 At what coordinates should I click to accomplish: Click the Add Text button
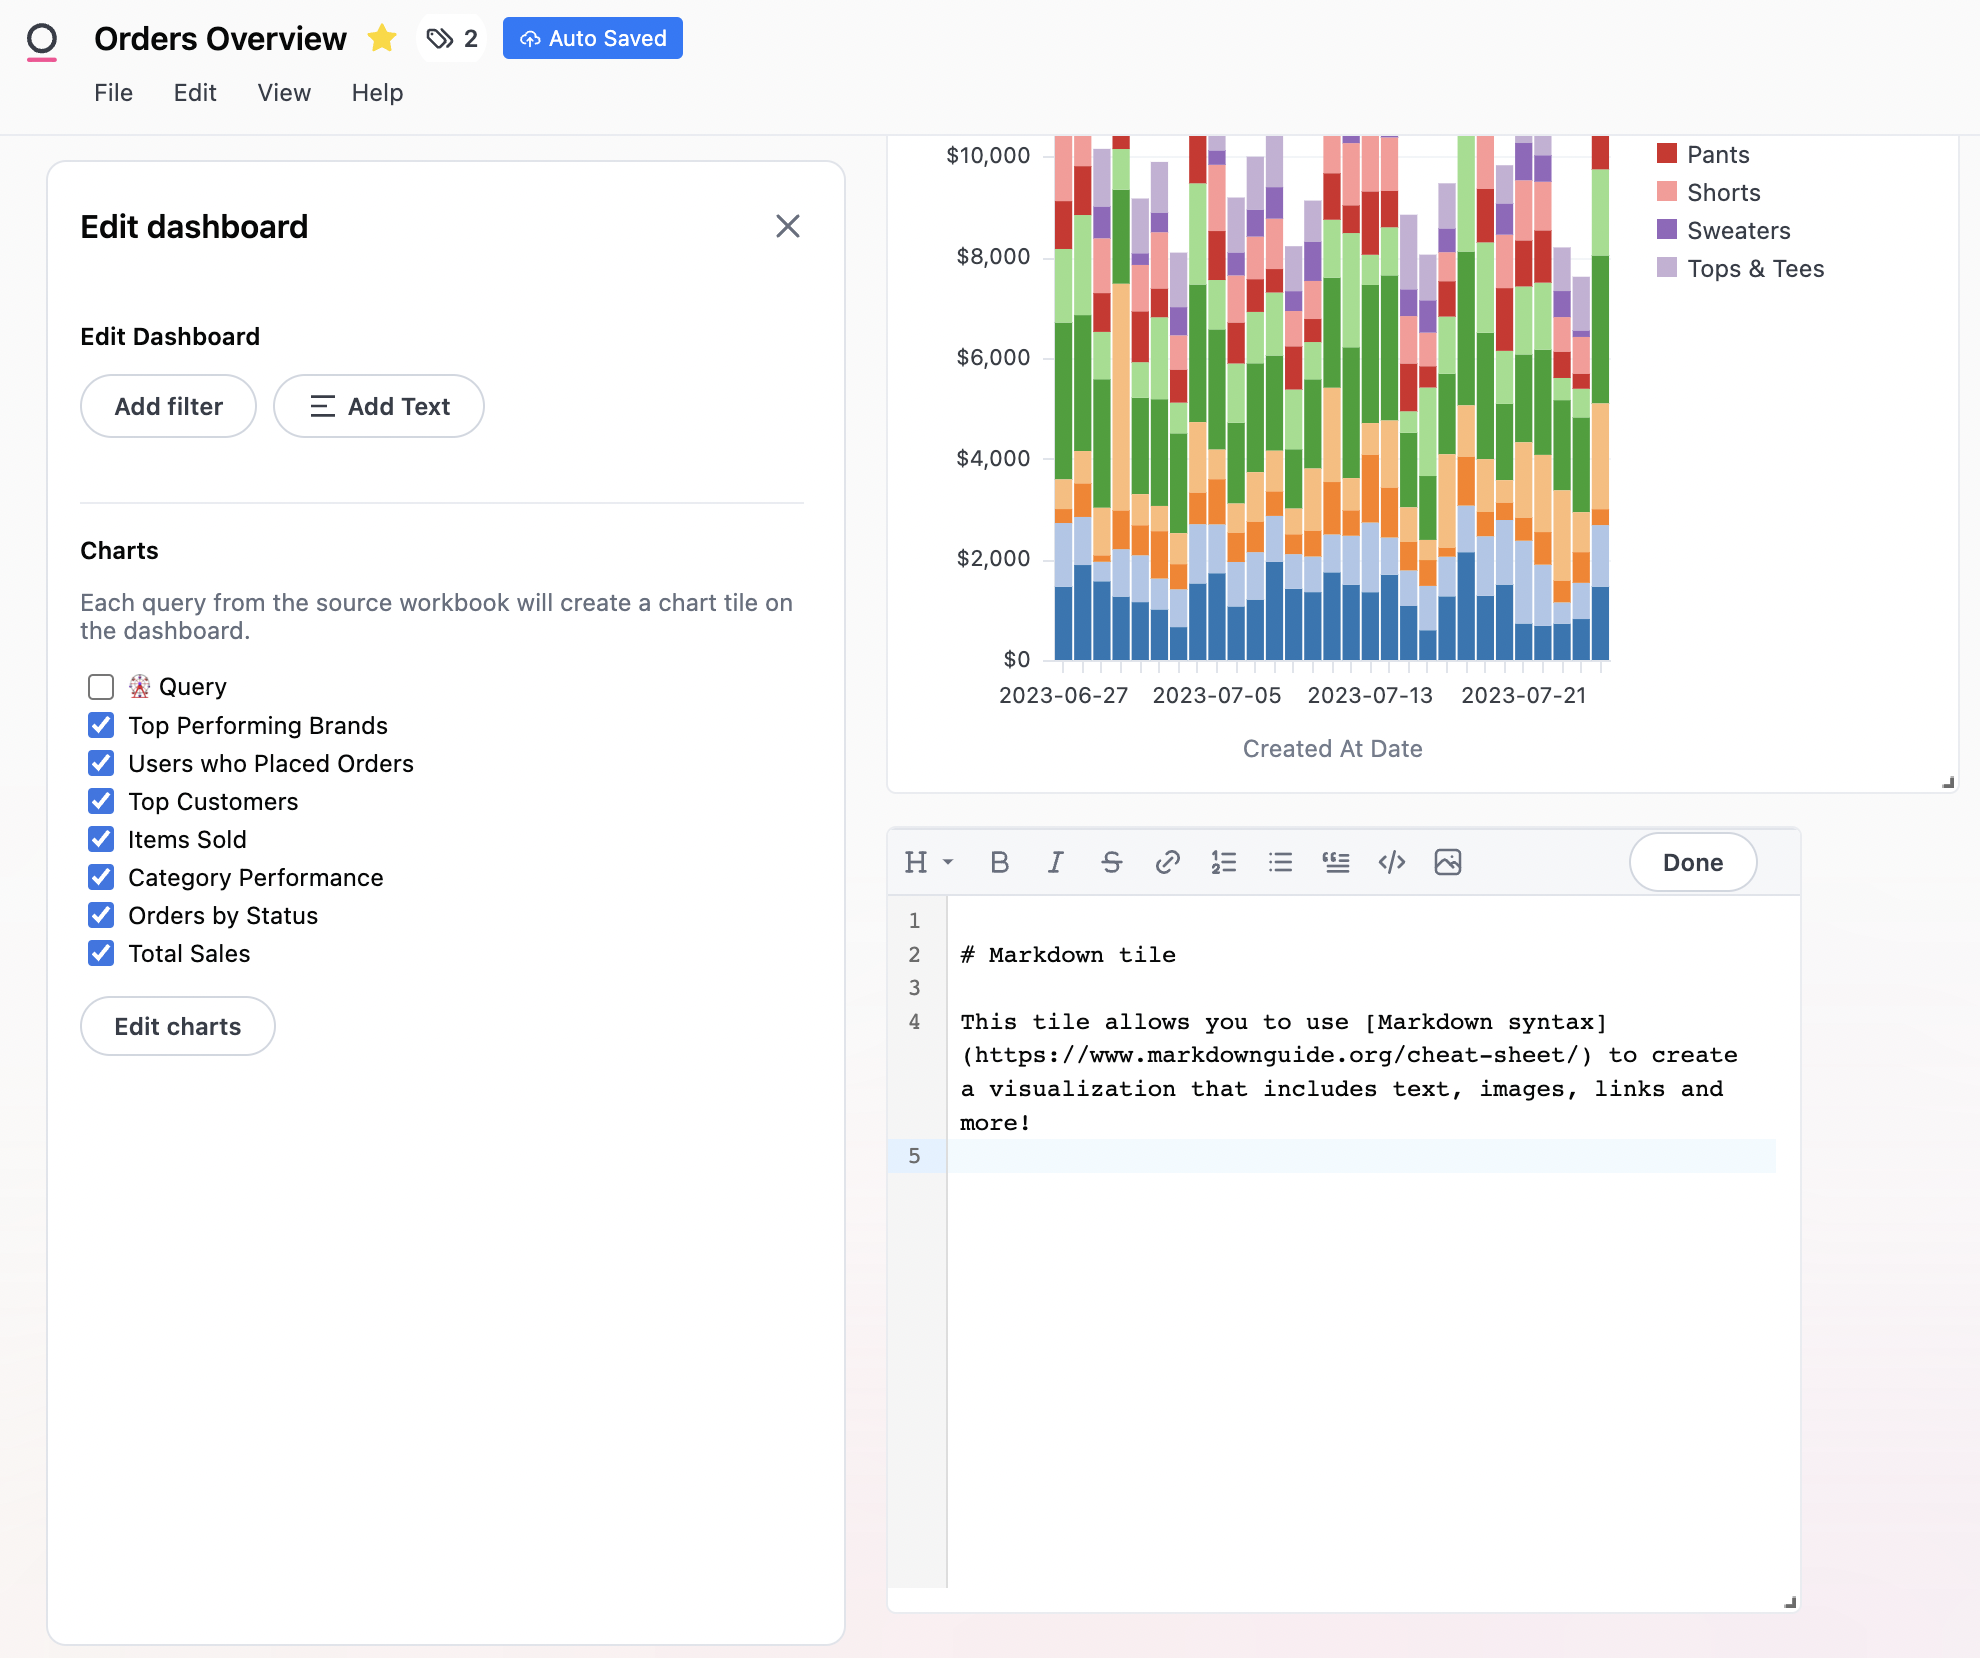[379, 406]
